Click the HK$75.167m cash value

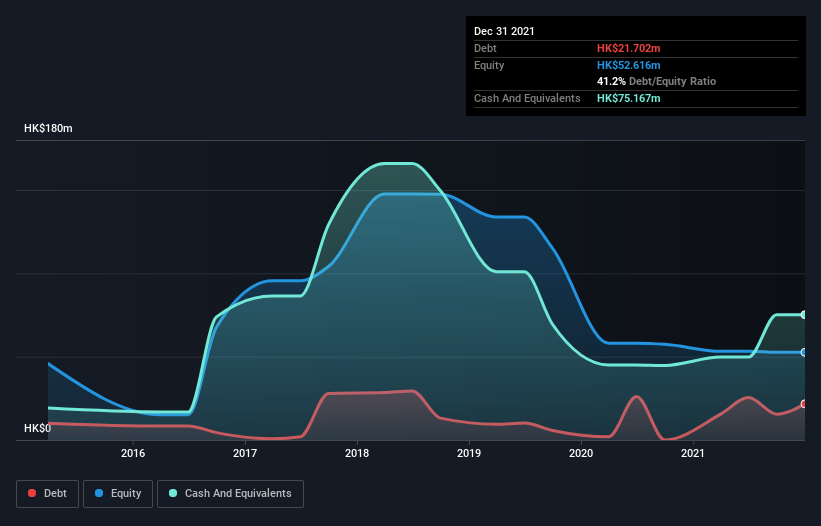point(628,98)
